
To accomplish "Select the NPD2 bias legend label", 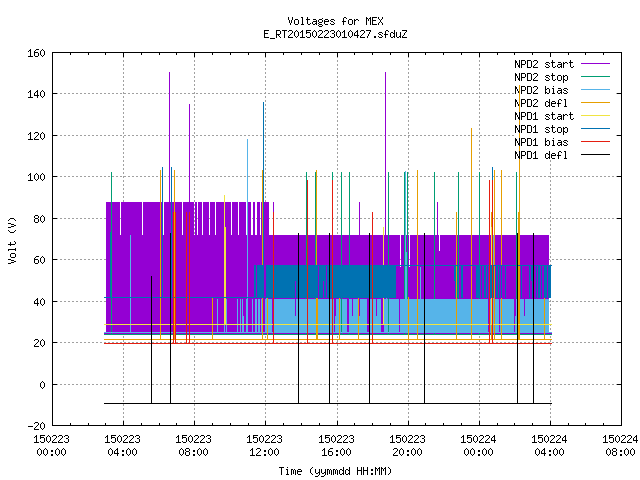I will (541, 90).
